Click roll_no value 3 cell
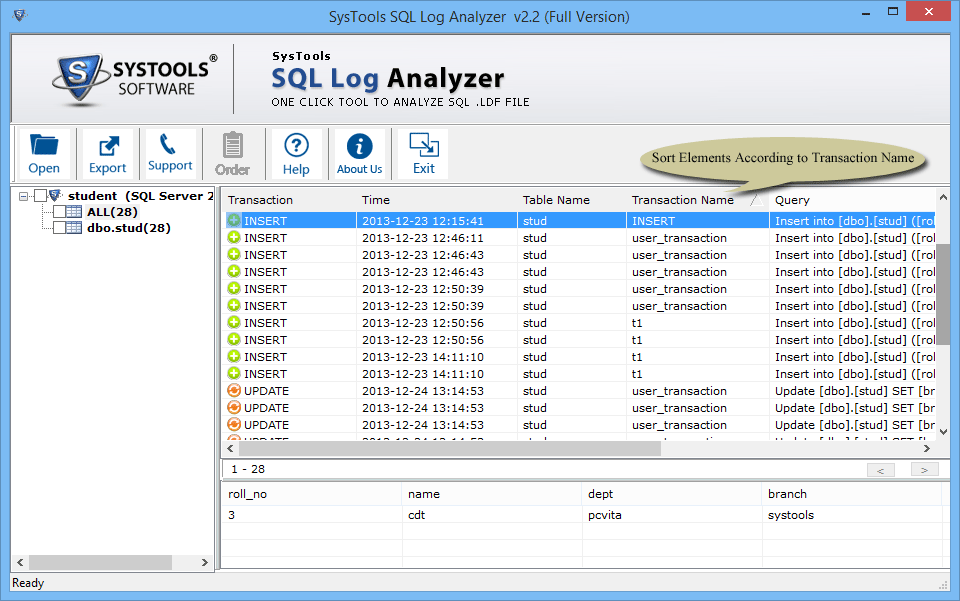The image size is (960, 601). [311, 515]
